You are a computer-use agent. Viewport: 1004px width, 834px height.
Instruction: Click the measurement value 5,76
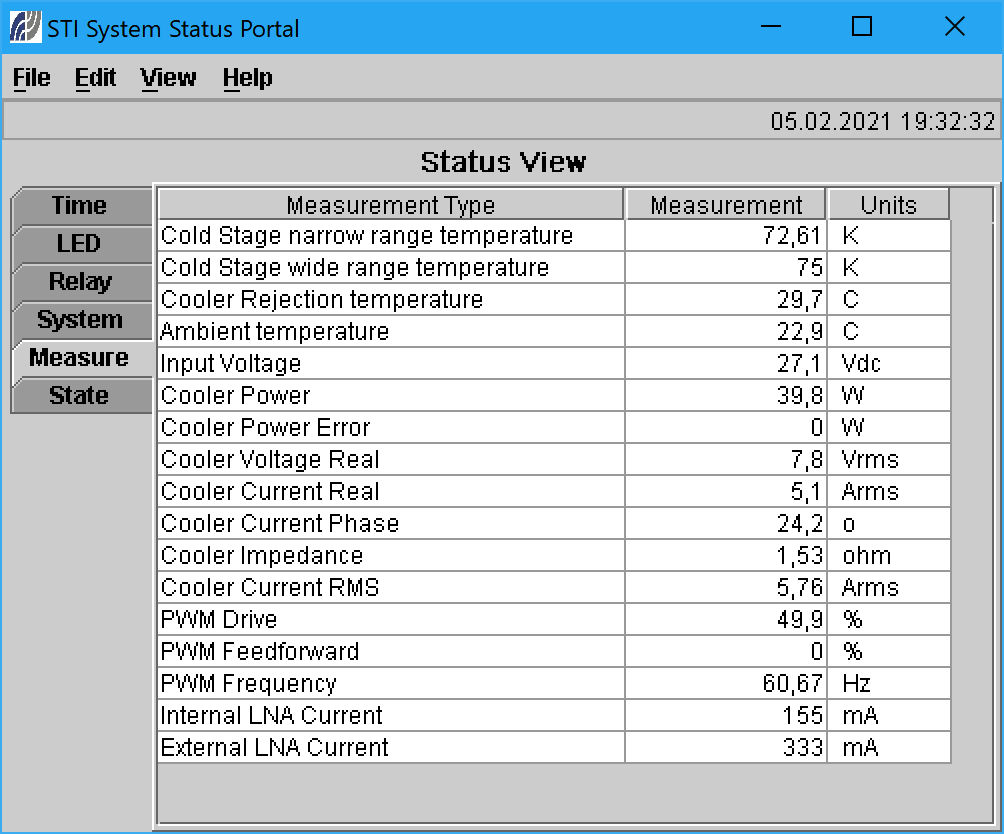click(x=800, y=588)
